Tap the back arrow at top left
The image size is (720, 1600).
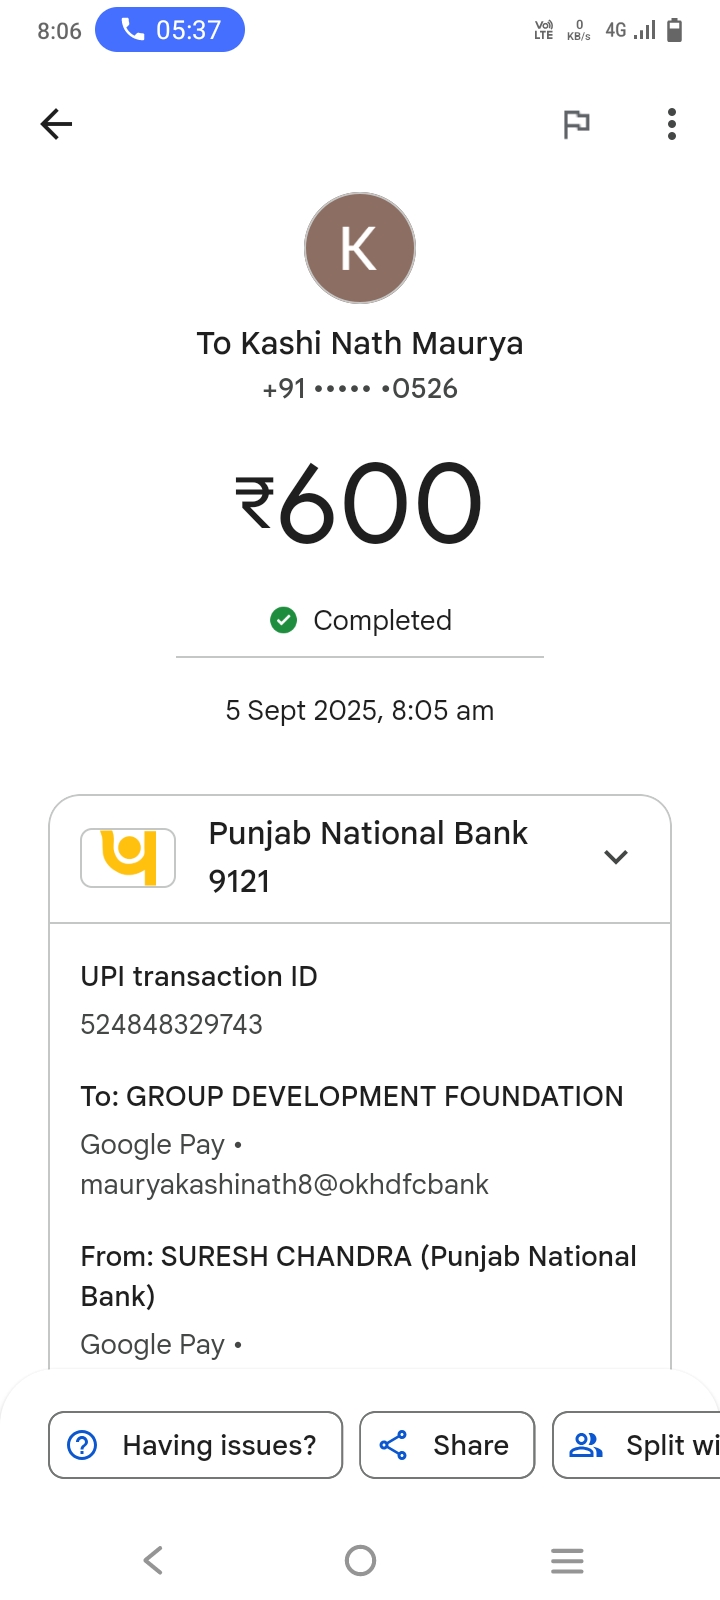coord(57,124)
